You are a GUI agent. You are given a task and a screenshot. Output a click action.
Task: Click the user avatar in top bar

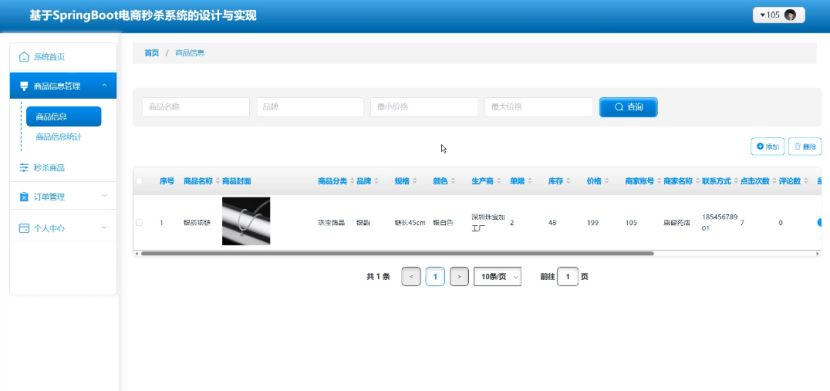[790, 15]
